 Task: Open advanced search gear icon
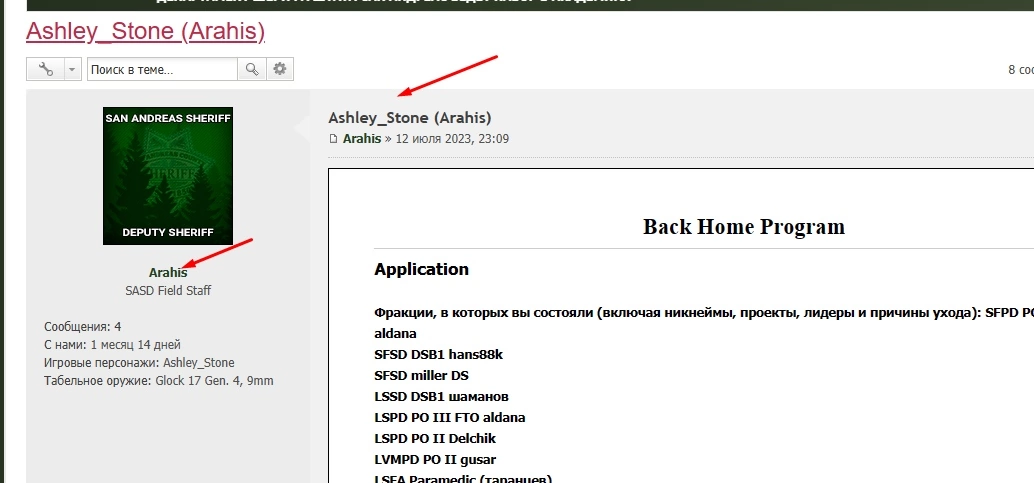pyautogui.click(x=280, y=69)
